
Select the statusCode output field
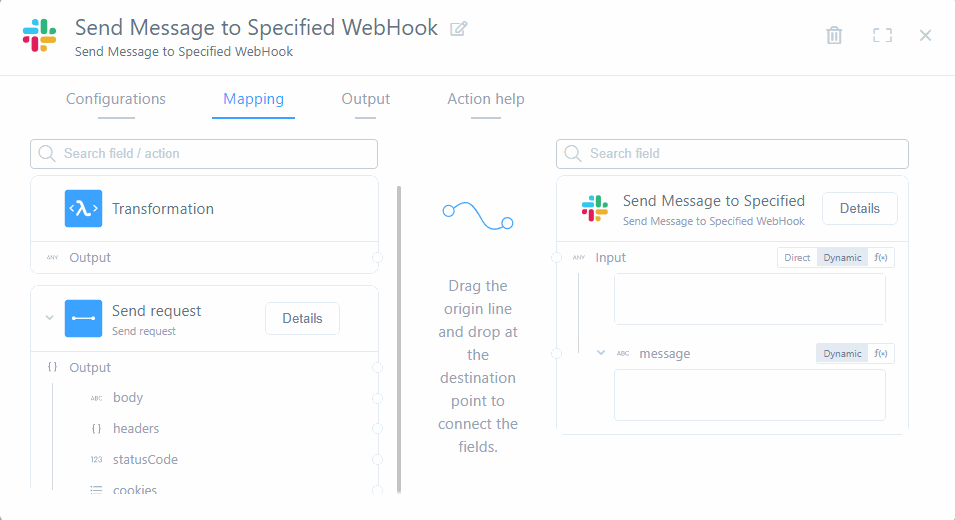[145, 460]
